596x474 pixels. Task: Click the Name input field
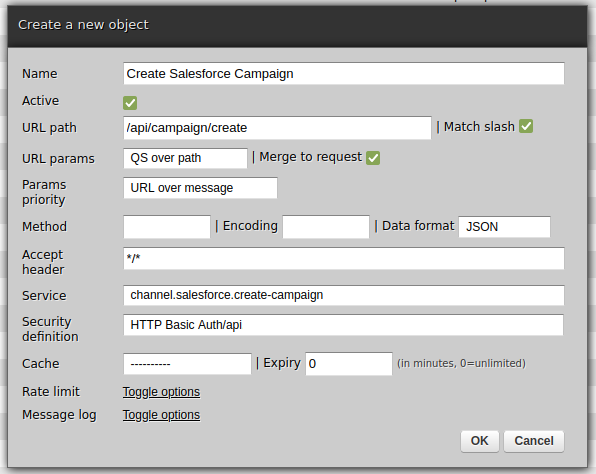pos(344,73)
